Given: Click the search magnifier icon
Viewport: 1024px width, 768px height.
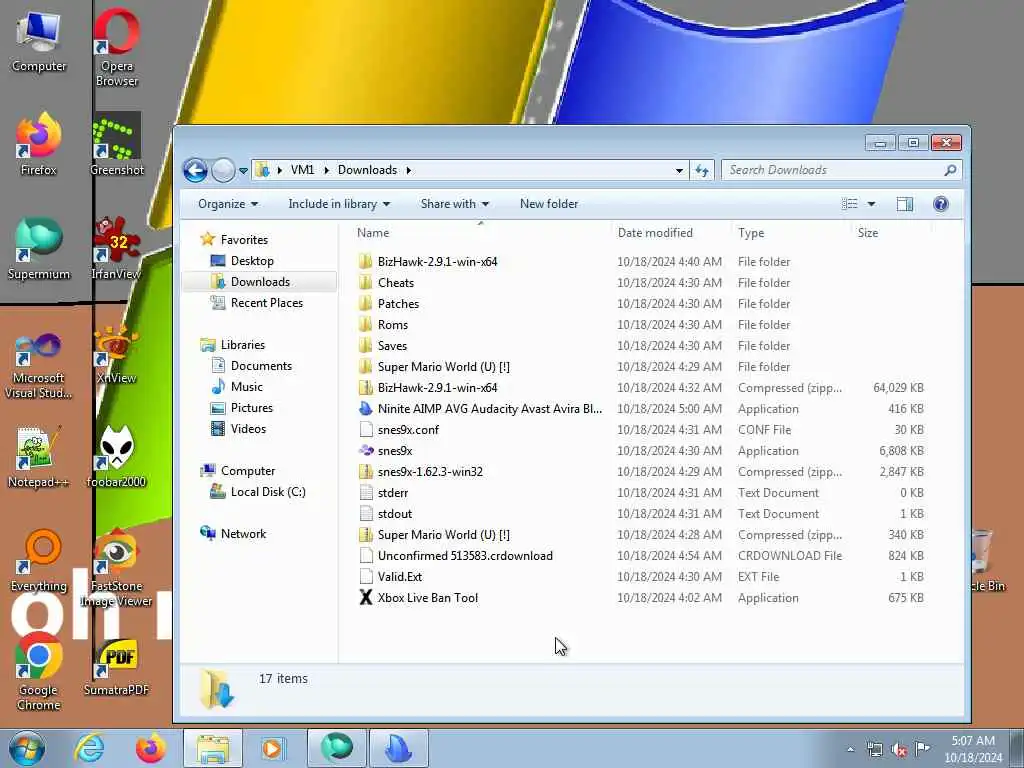Looking at the screenshot, I should click(x=950, y=170).
